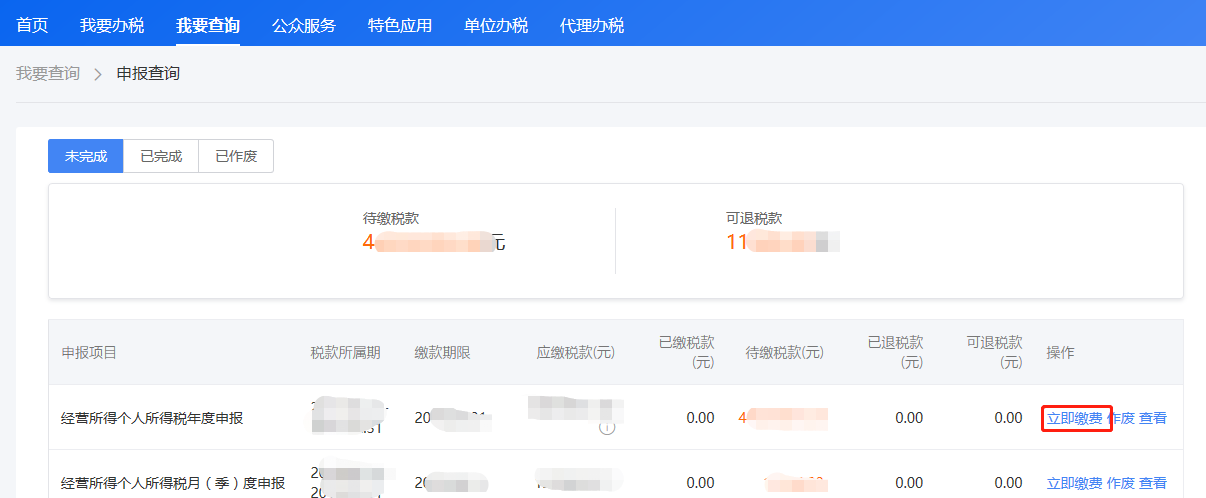Click the 缴款期限 column header
Image resolution: width=1206 pixels, height=498 pixels.
(x=442, y=352)
